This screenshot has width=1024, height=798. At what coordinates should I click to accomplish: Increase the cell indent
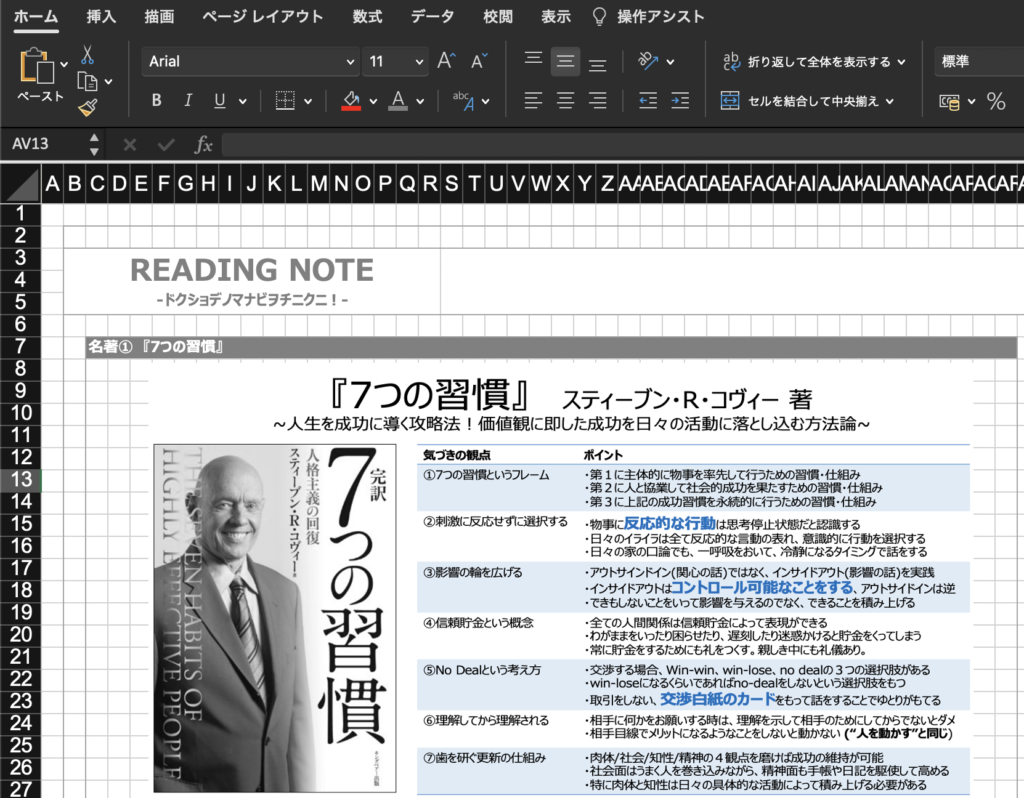[680, 101]
